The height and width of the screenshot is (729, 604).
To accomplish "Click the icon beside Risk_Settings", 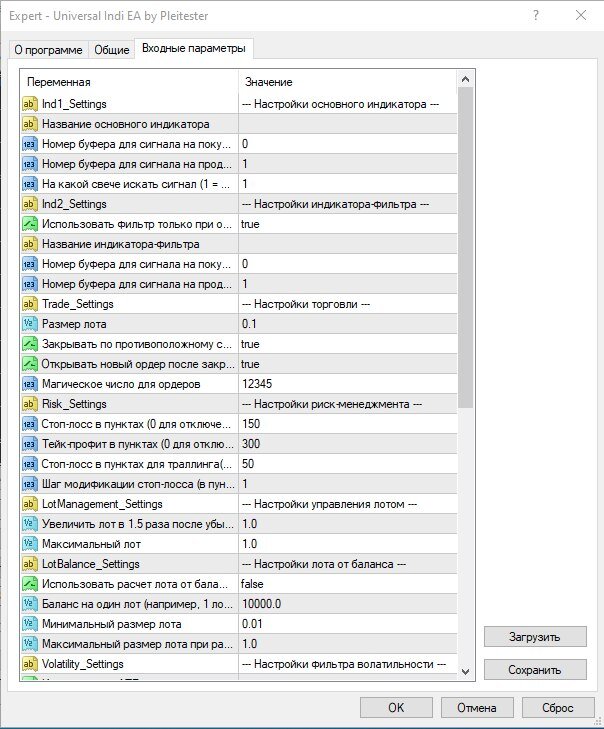I will (x=29, y=404).
